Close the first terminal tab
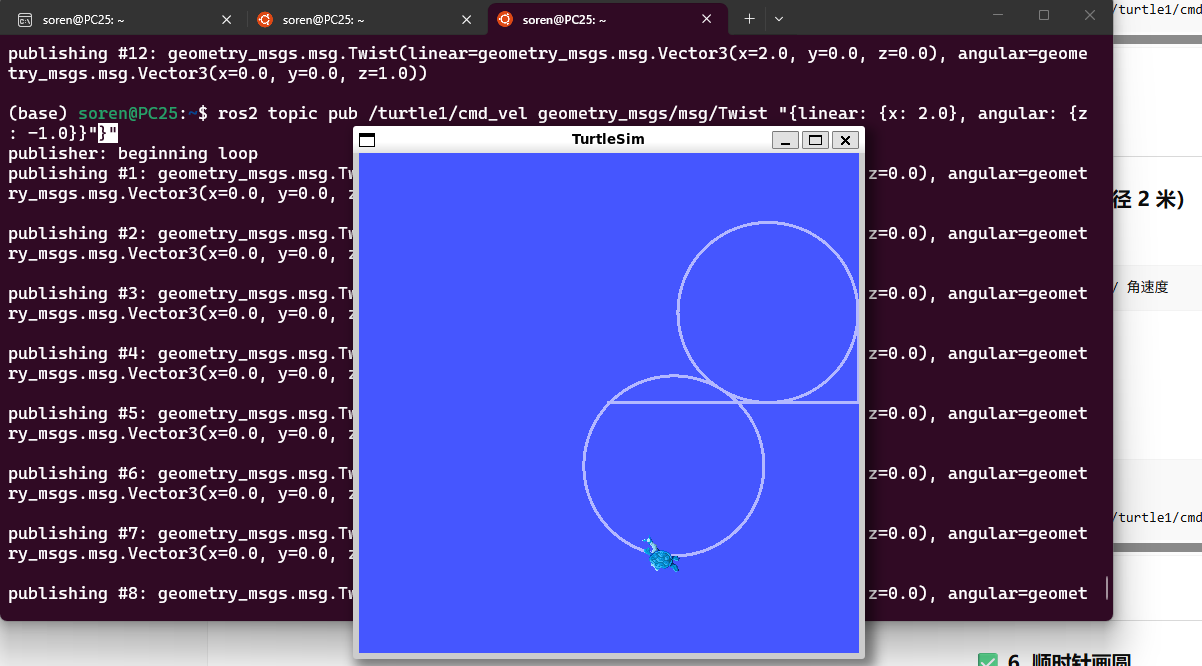1202x666 pixels. pyautogui.click(x=227, y=19)
